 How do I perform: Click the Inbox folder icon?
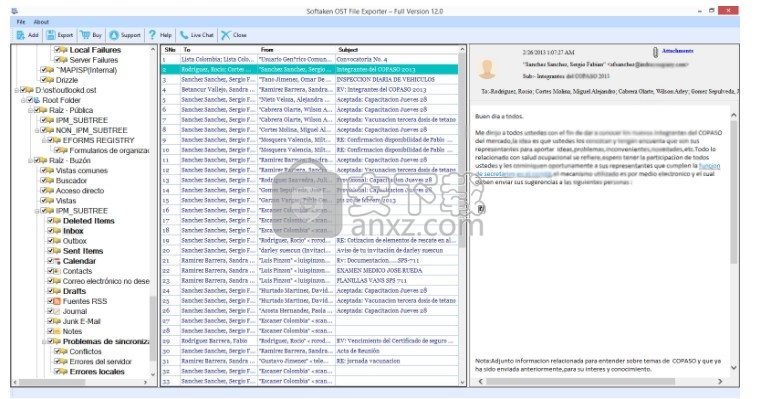pyautogui.click(x=57, y=231)
